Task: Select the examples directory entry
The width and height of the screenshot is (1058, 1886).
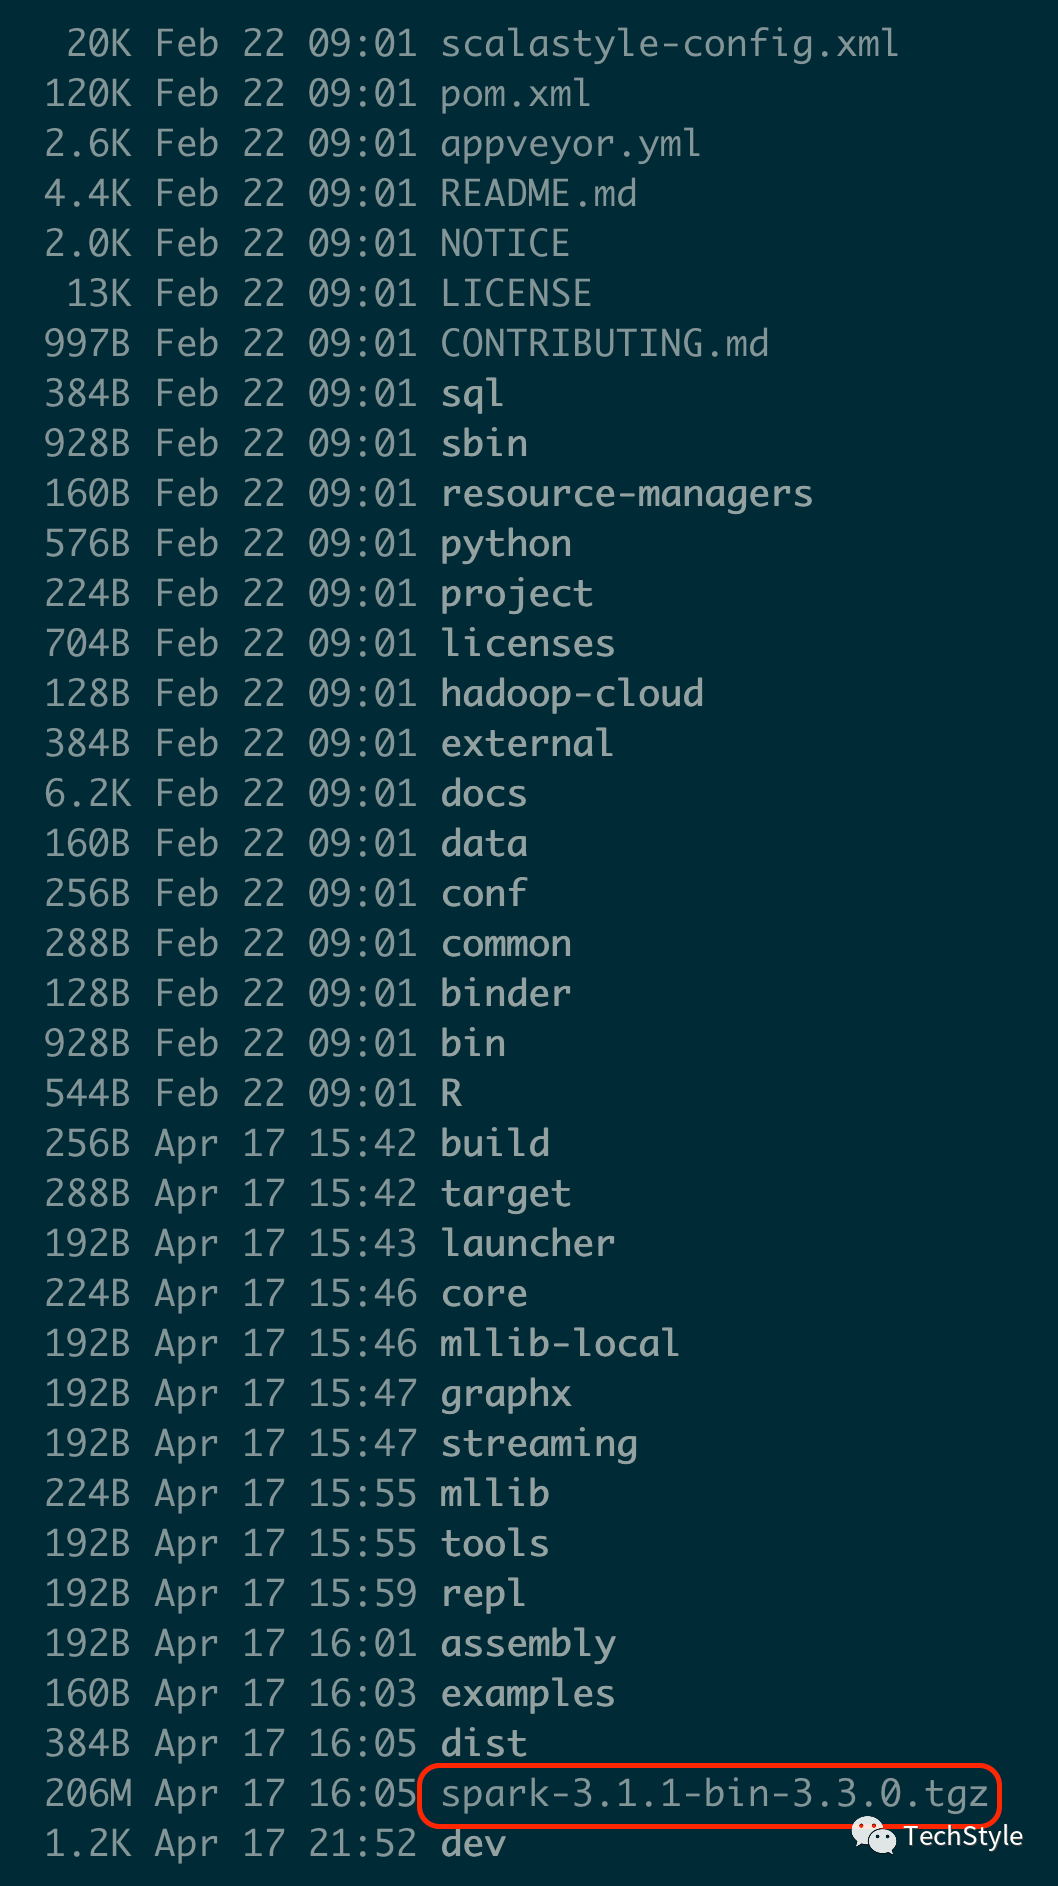Action: tap(528, 1694)
